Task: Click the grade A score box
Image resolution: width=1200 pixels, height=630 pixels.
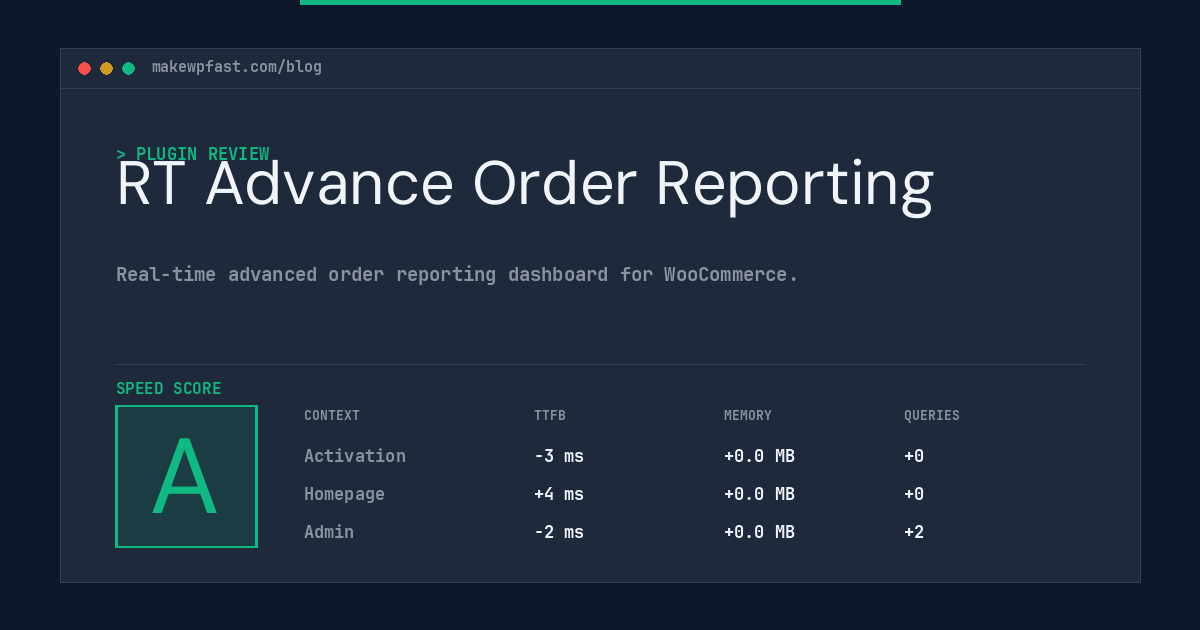Action: 186,476
